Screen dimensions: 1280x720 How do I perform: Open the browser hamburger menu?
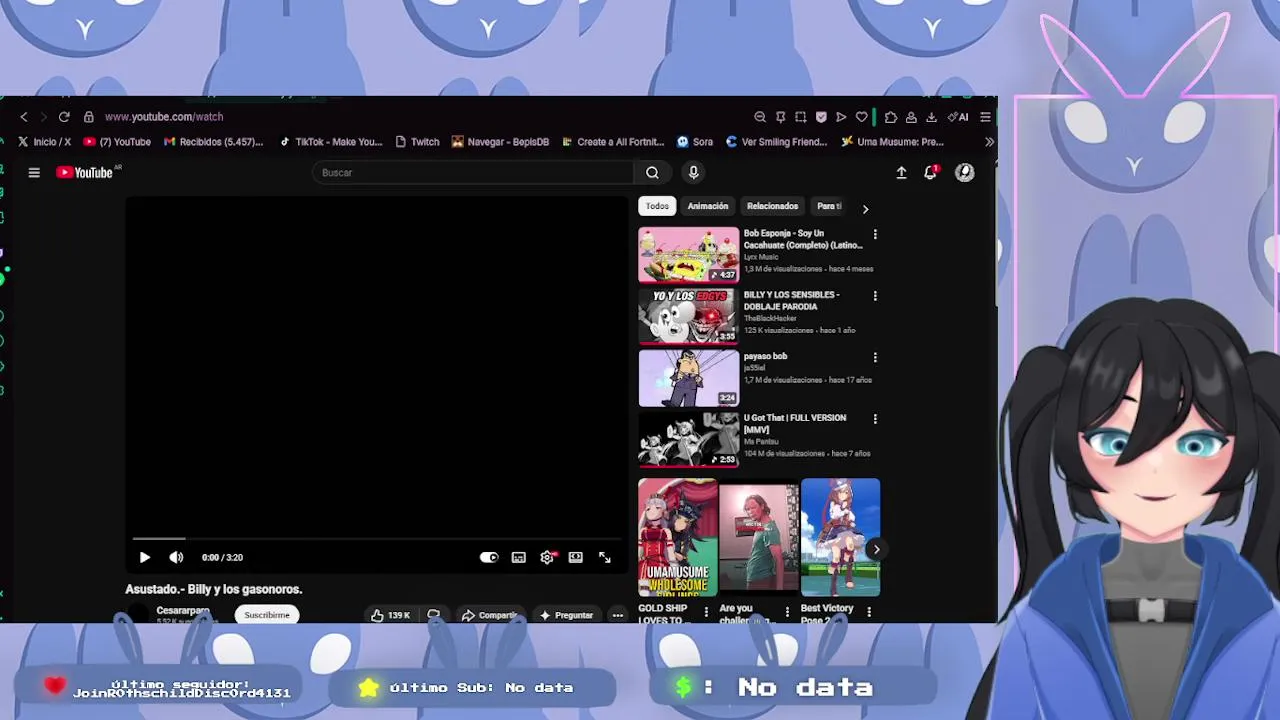985,117
